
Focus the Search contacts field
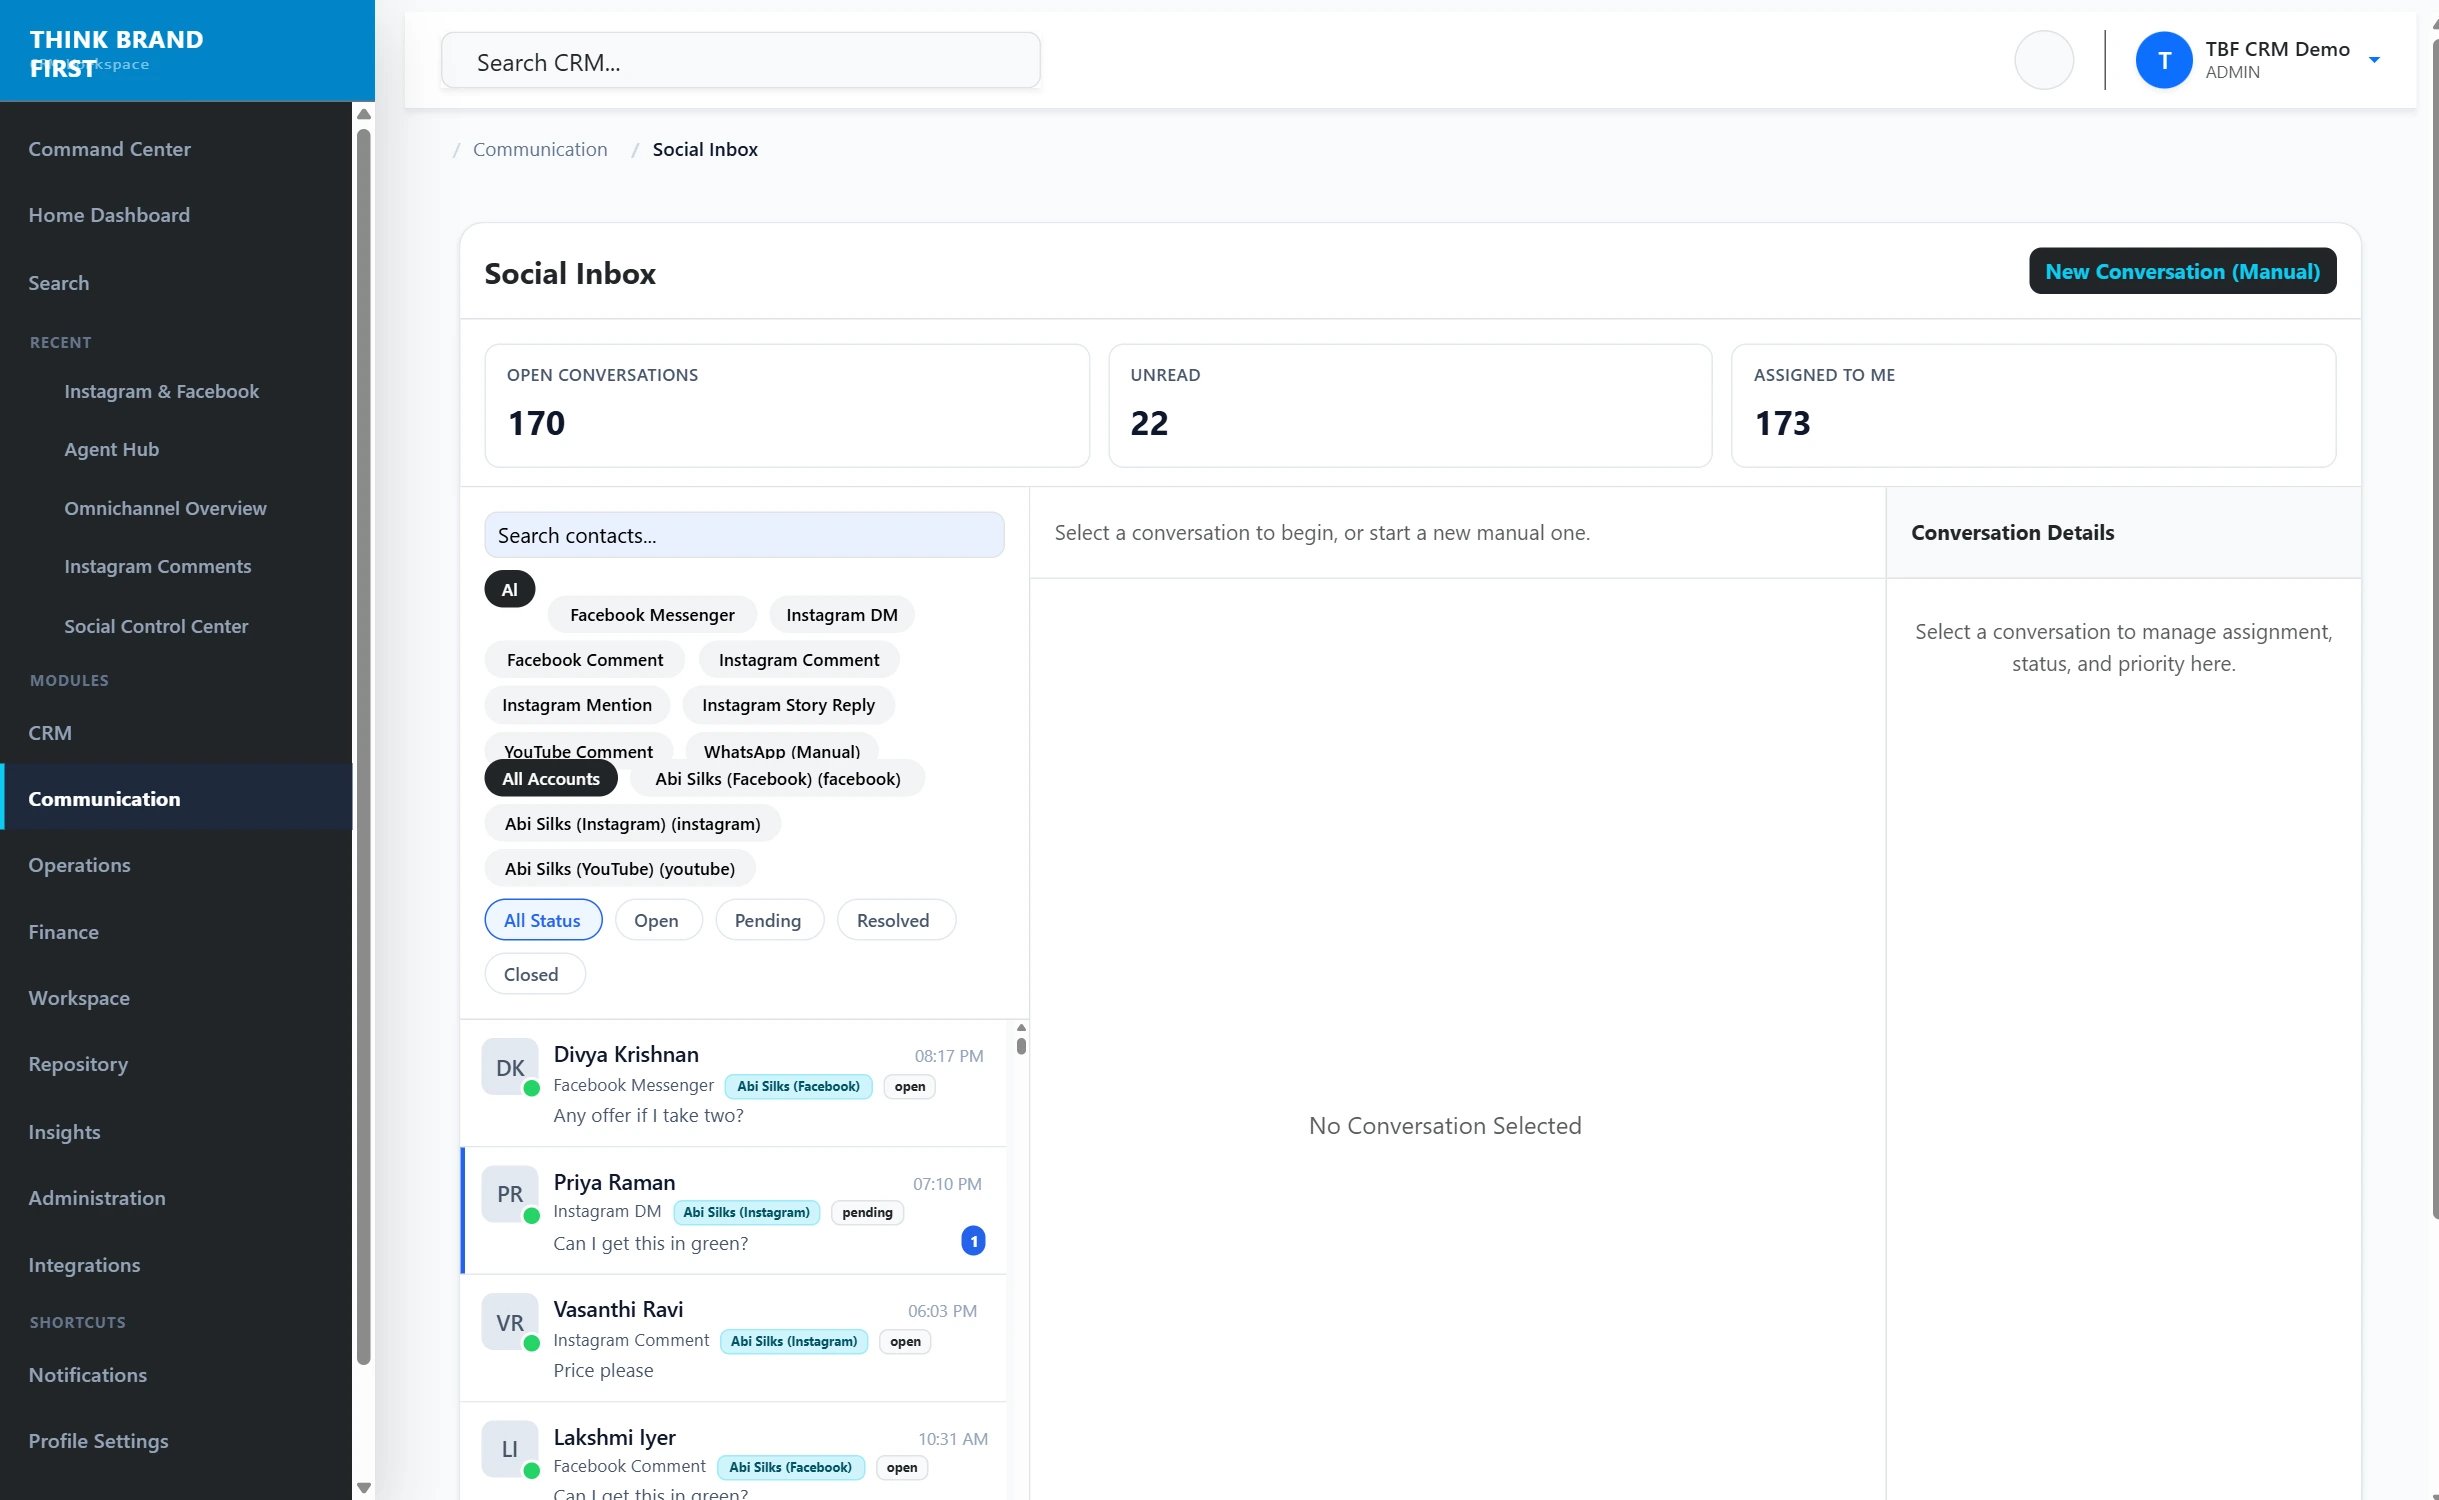[x=744, y=536]
